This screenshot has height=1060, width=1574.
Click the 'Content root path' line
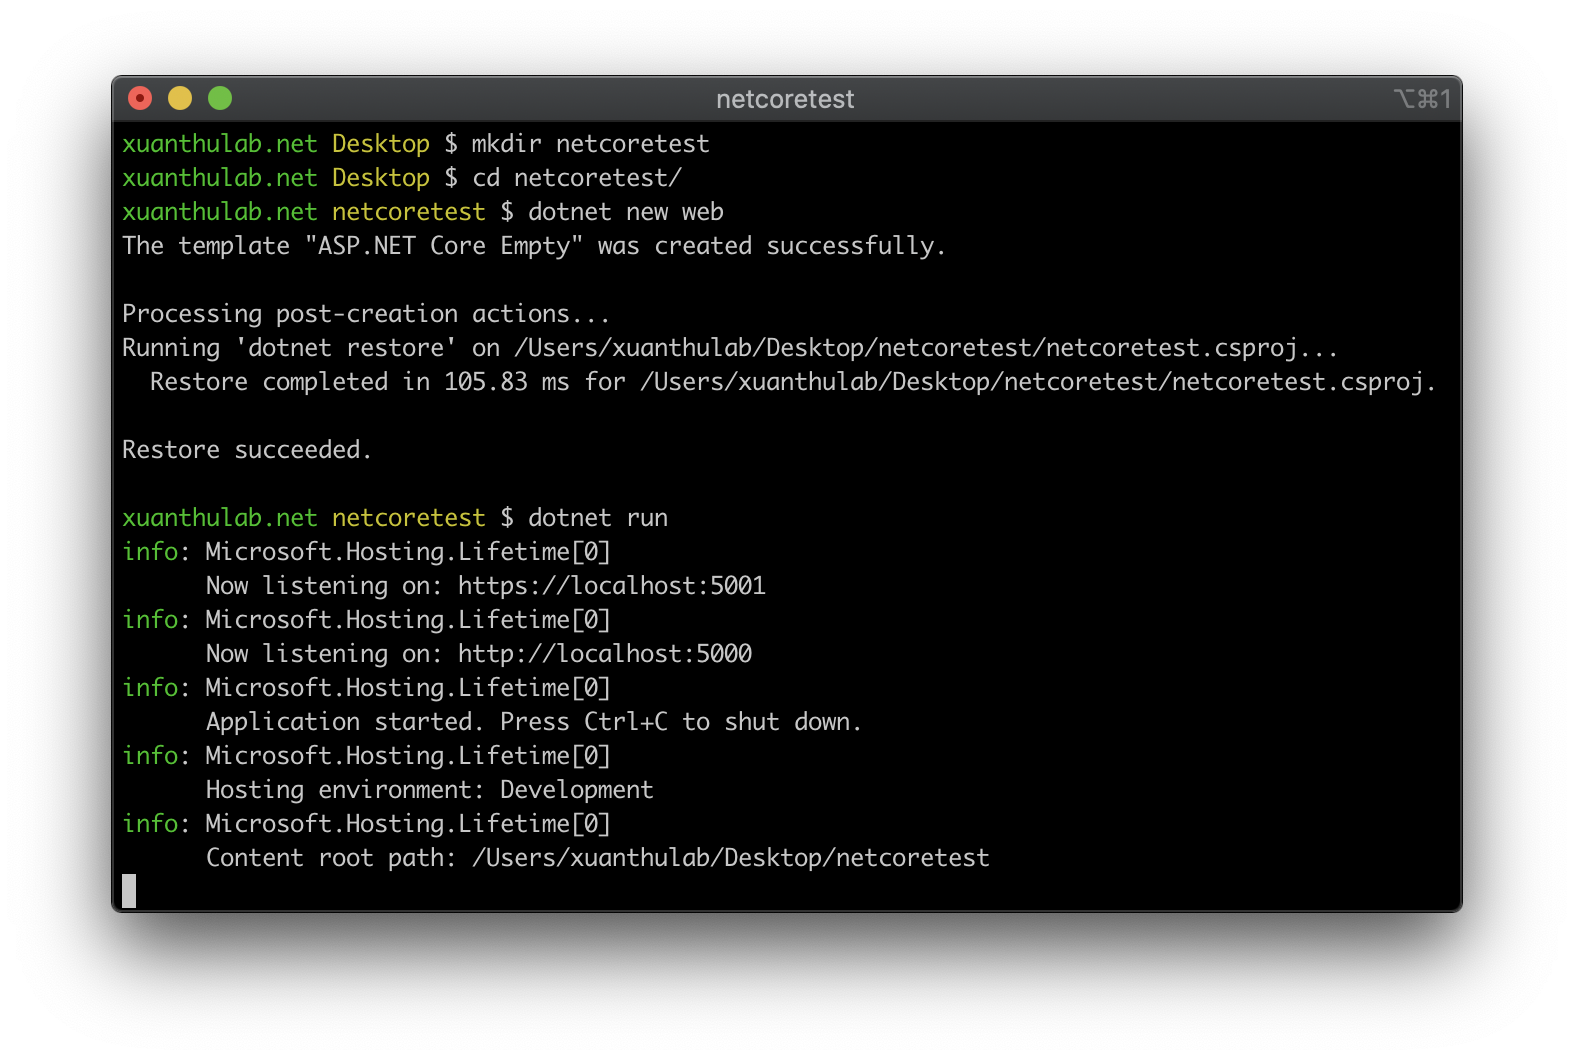tap(598, 858)
